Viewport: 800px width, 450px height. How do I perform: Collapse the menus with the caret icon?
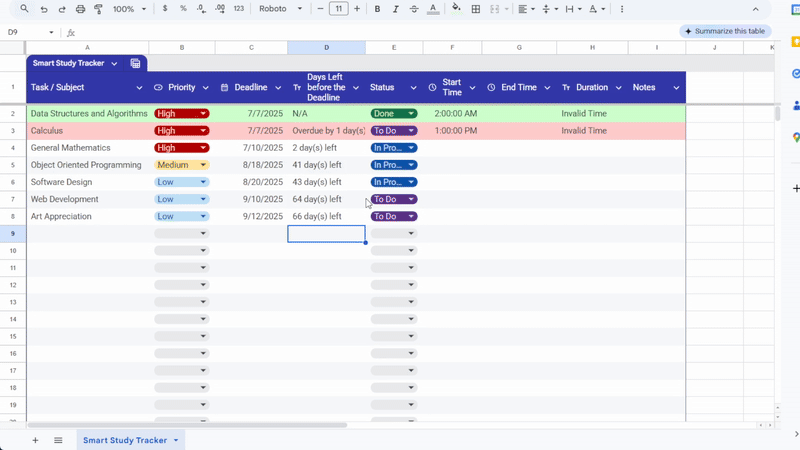point(756,9)
